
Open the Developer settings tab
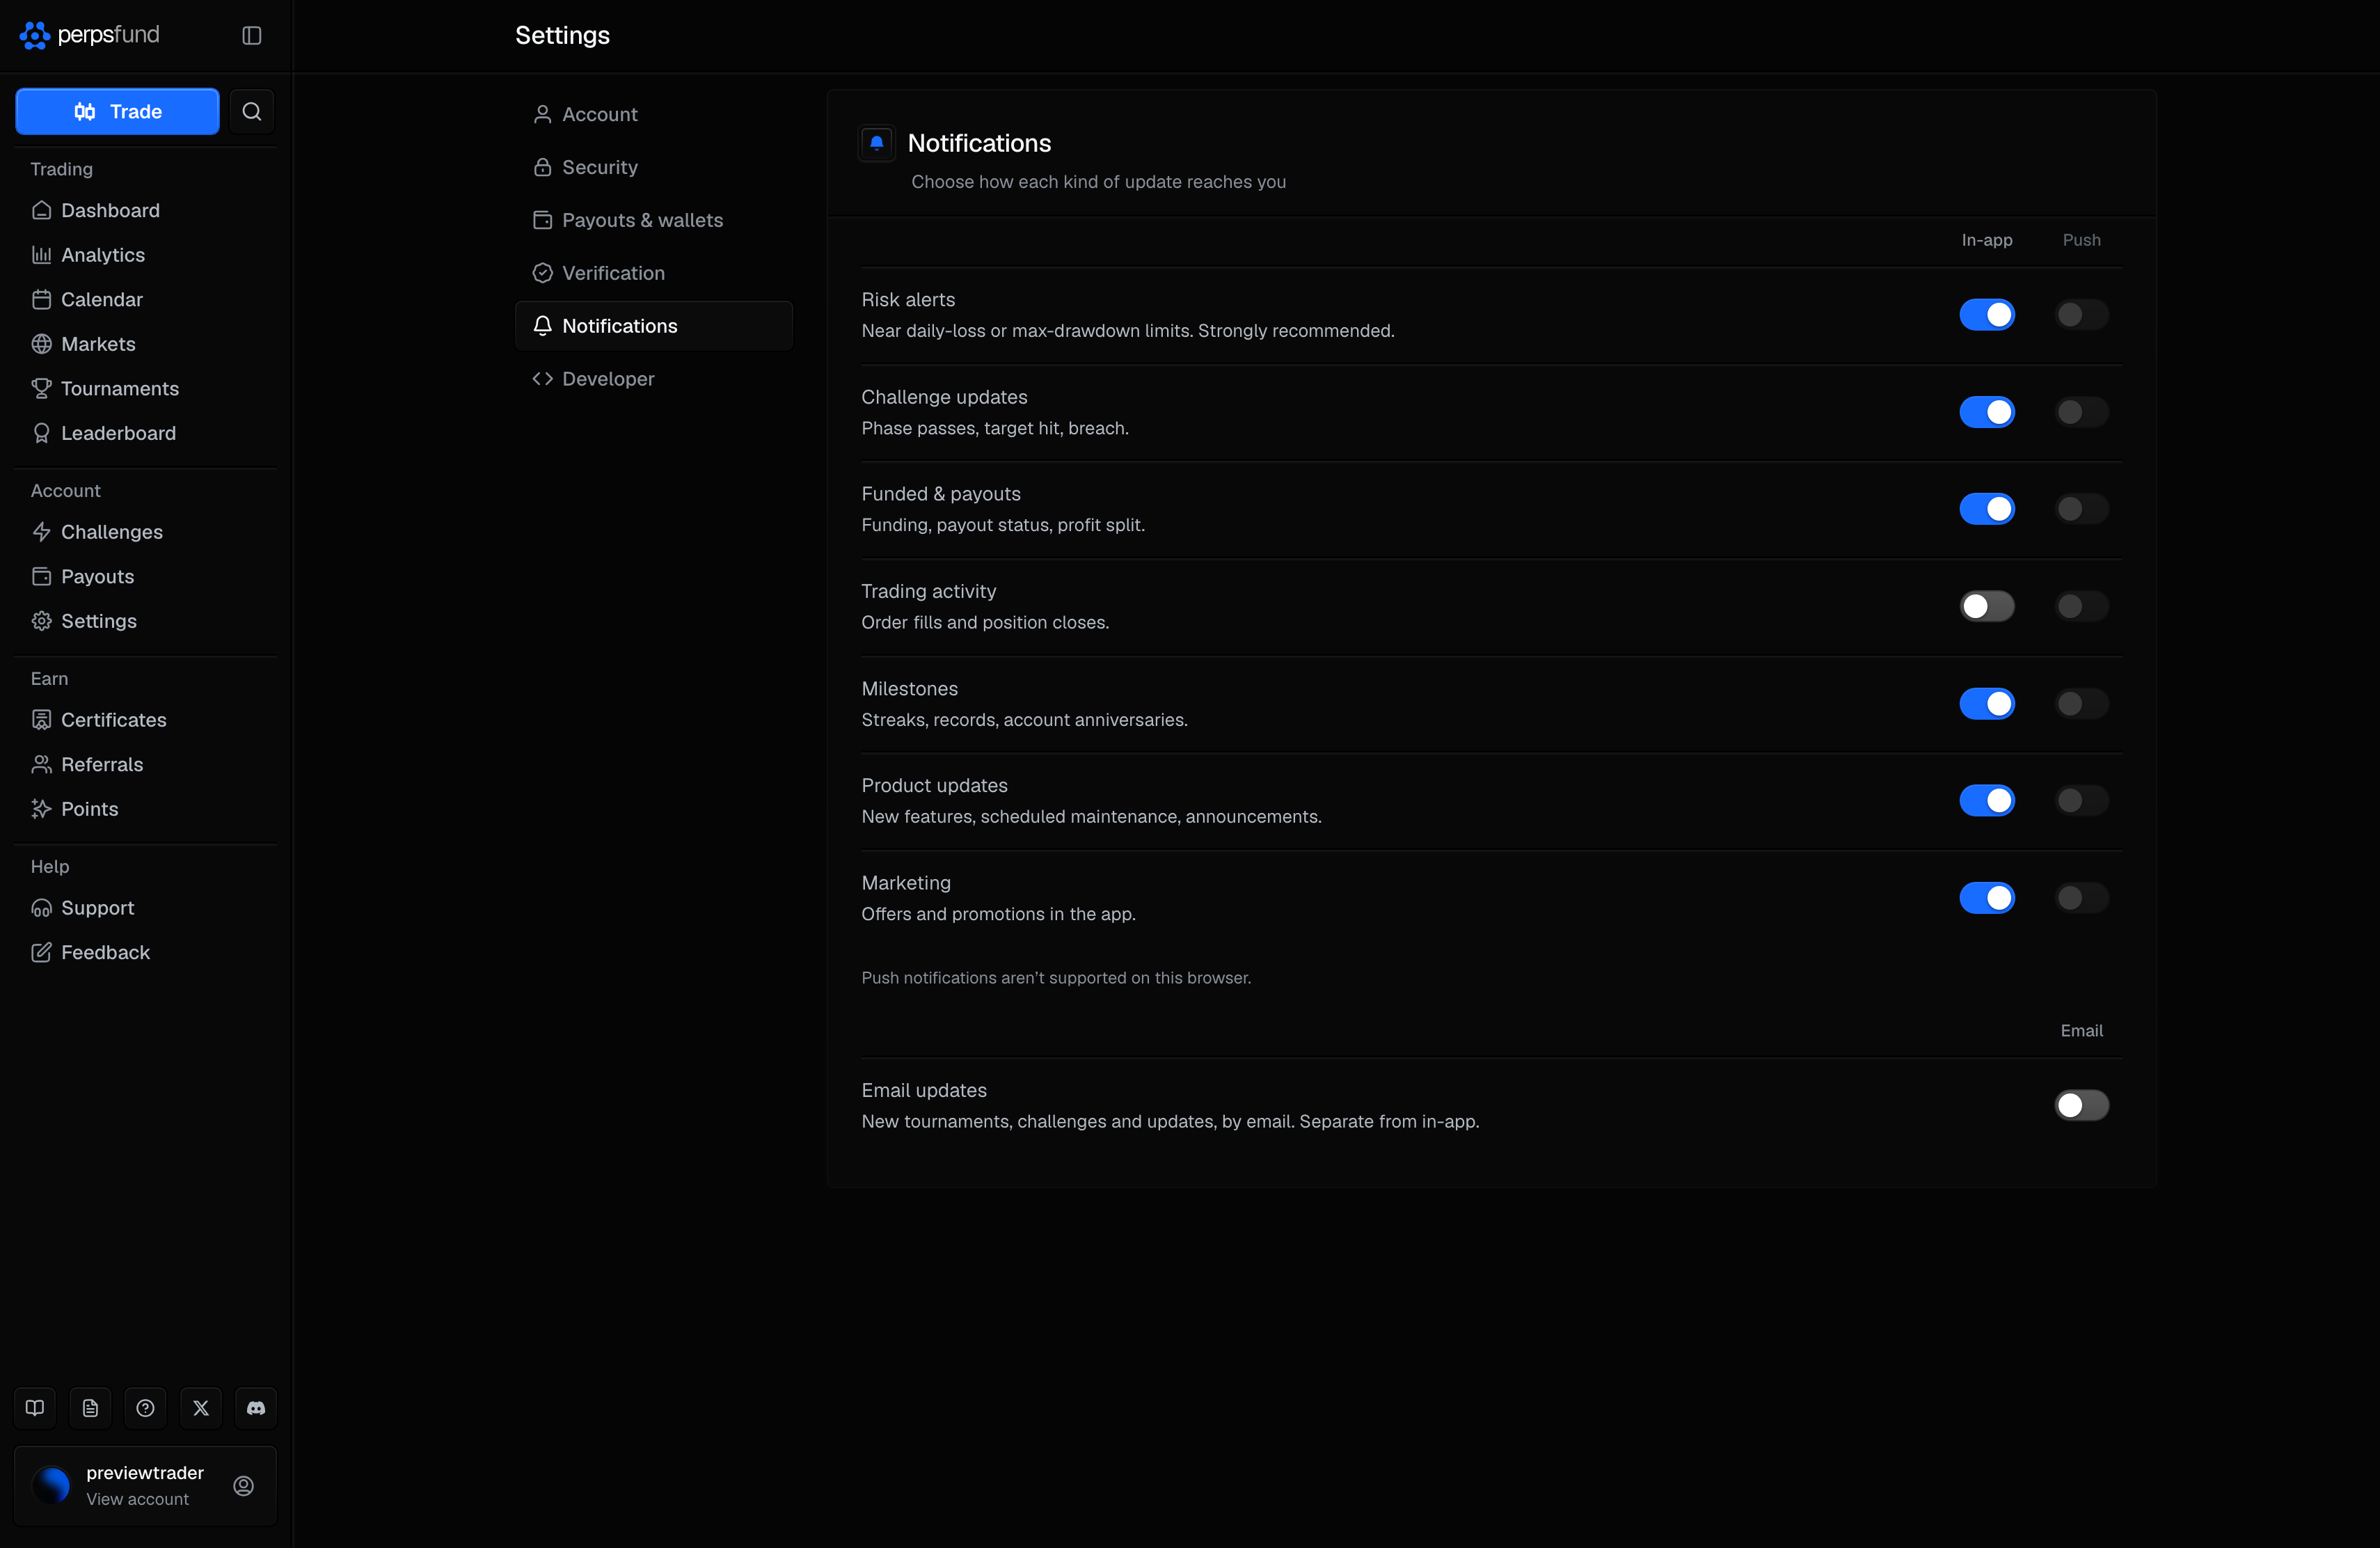tap(654, 379)
